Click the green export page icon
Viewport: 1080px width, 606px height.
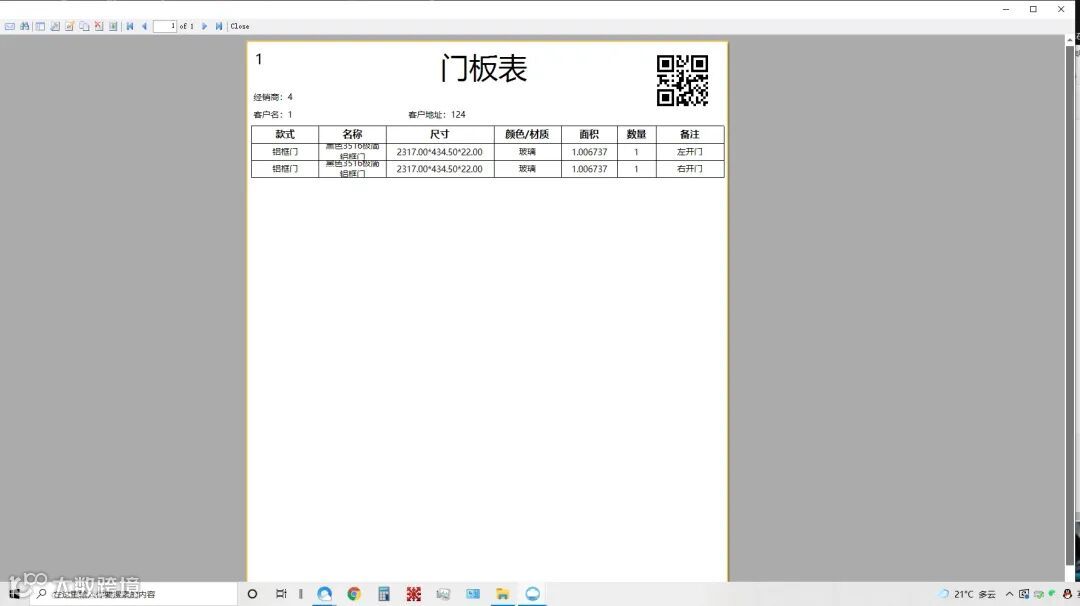tap(113, 26)
